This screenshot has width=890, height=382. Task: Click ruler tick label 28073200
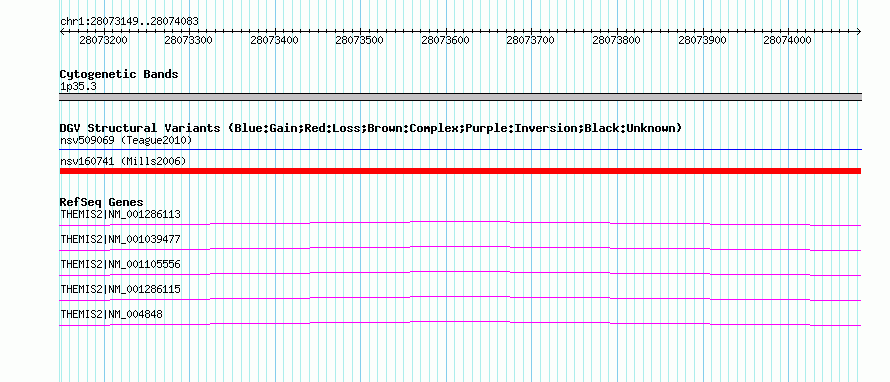pos(103,40)
